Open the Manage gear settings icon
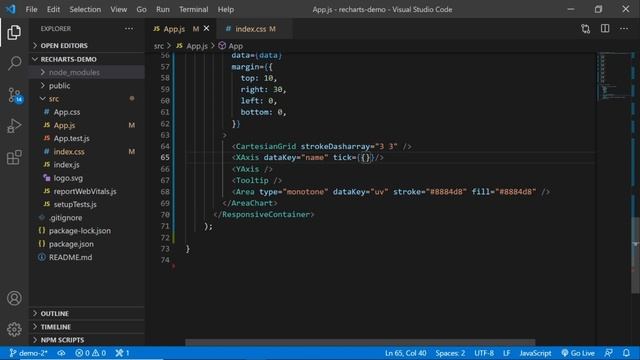Screen dimensions: 640x360 [14, 329]
